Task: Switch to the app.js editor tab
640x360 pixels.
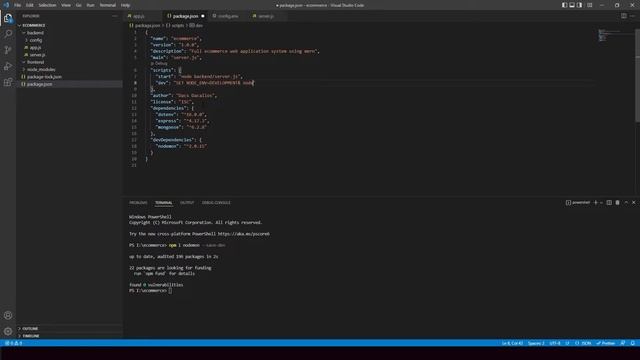Action: 143,16
